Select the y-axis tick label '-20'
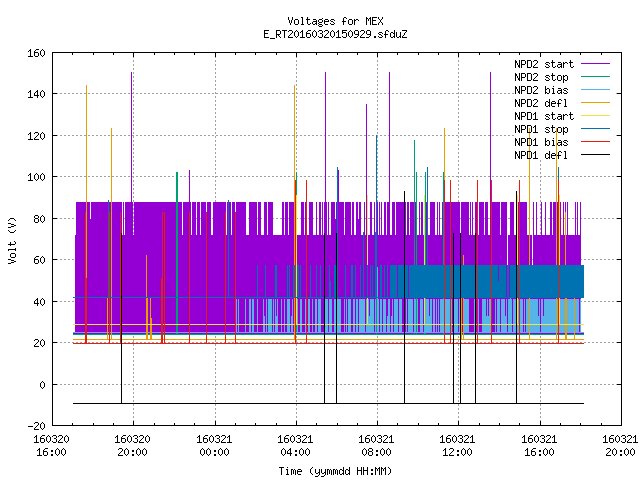 [36, 426]
